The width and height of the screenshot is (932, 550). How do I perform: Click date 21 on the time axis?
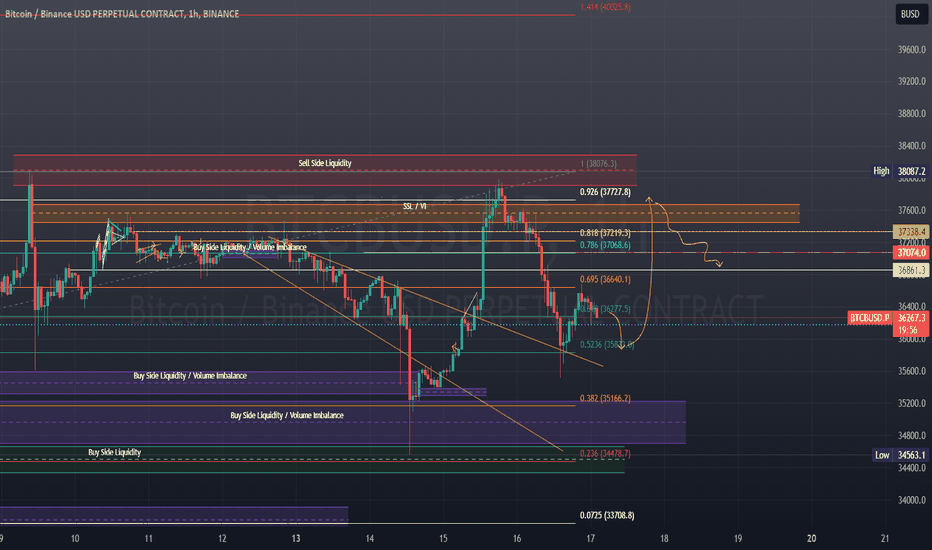[x=885, y=539]
